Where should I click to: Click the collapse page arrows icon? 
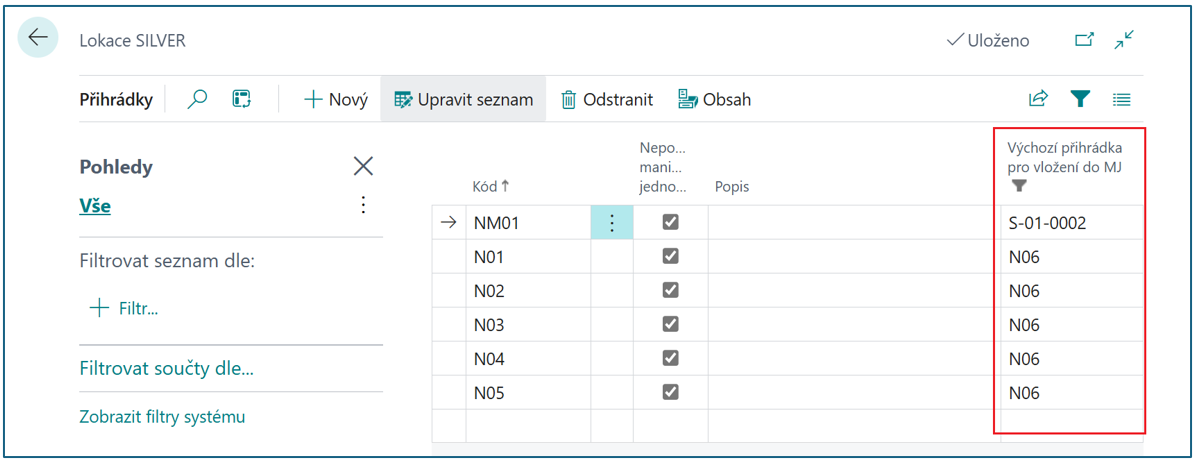pyautogui.click(x=1125, y=40)
